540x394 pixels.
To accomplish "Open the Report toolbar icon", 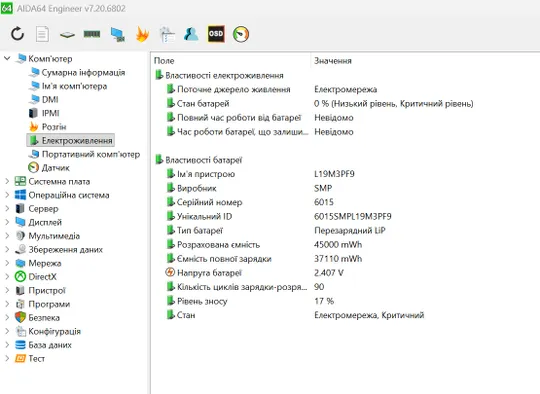I will [x=42, y=34].
